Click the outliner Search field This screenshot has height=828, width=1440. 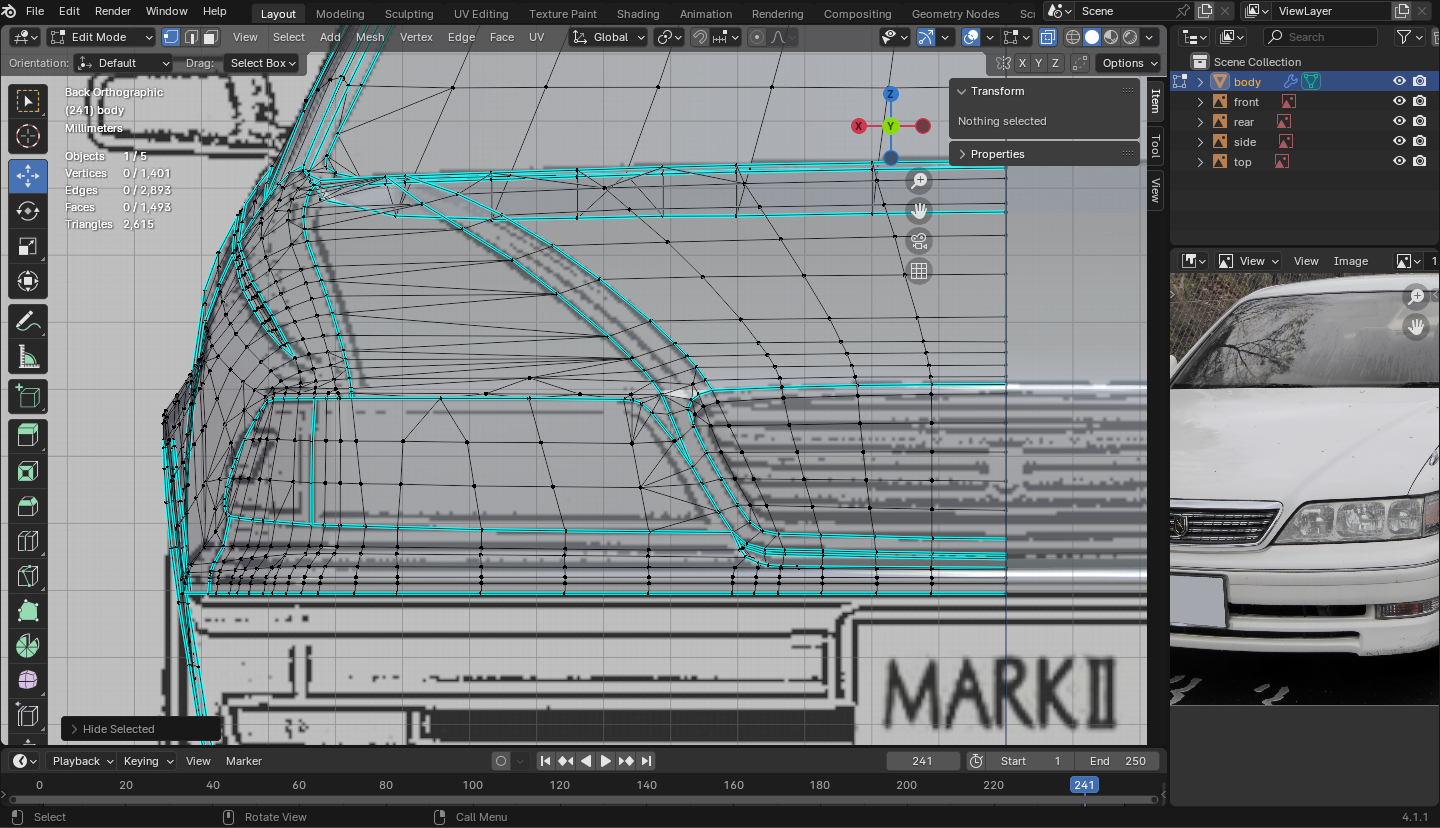(x=1320, y=37)
